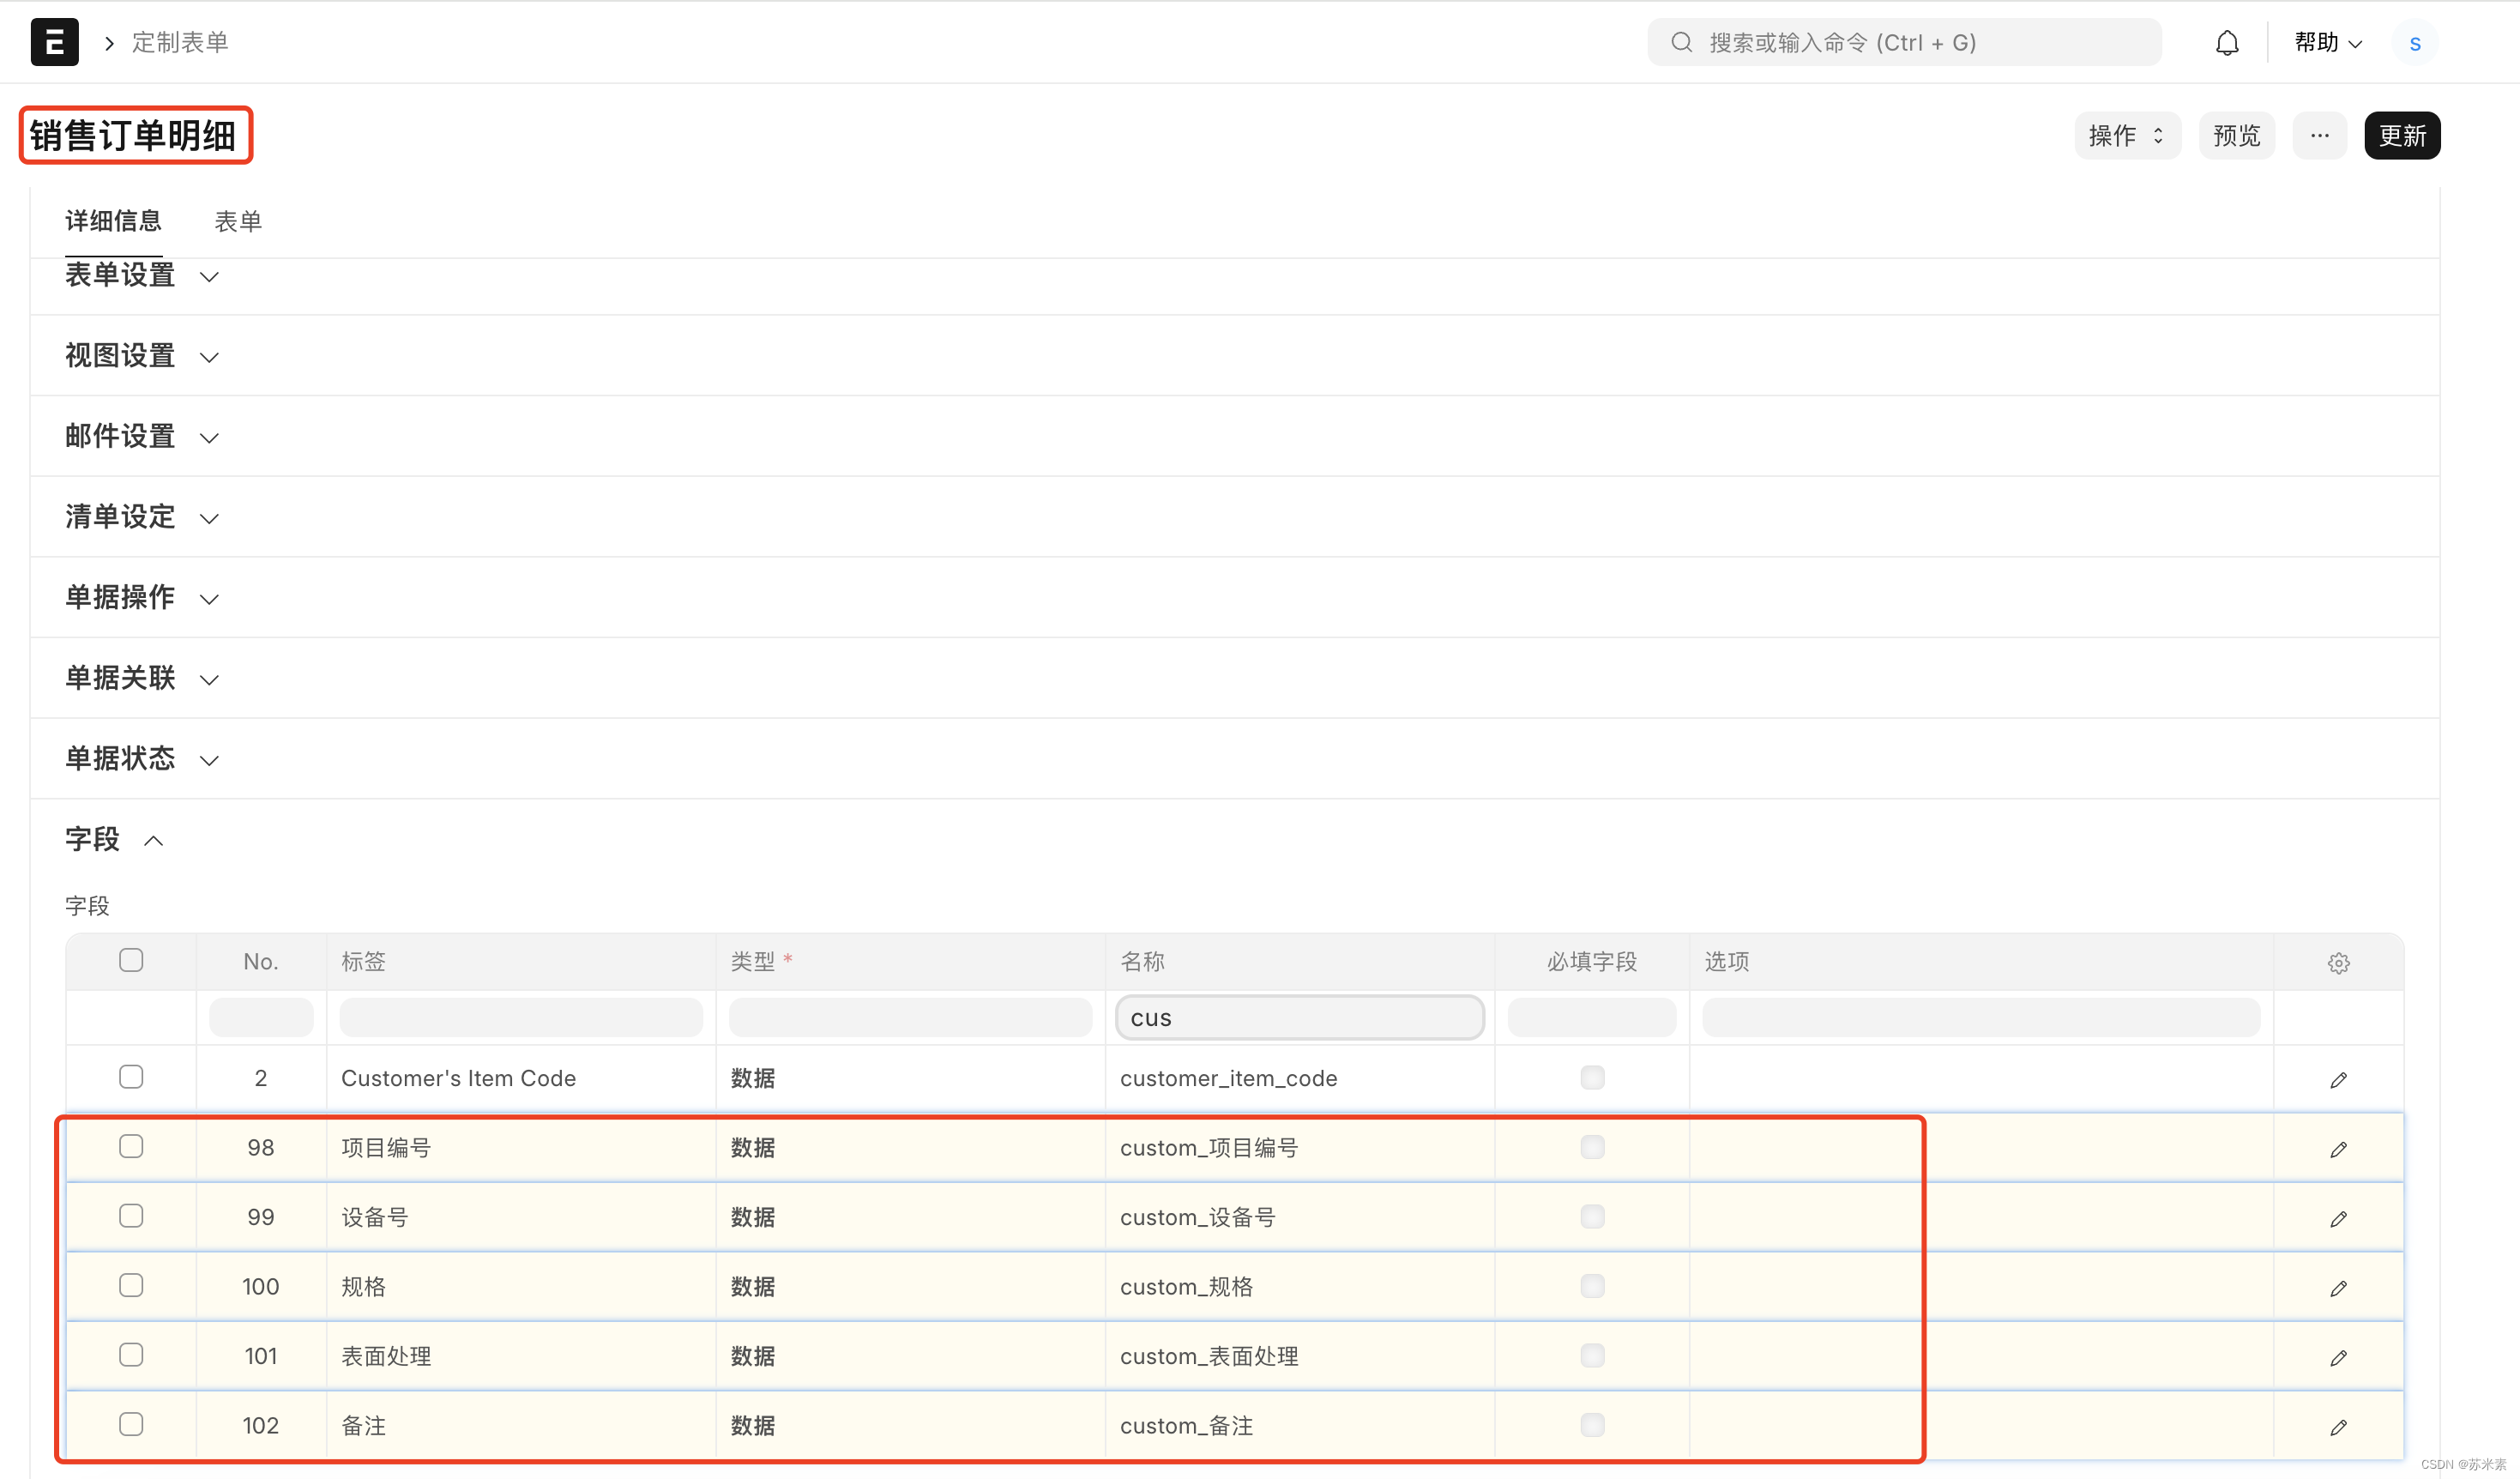Image resolution: width=2520 pixels, height=1479 pixels.
Task: Click the 名称 filter field containing cus
Action: point(1299,1017)
